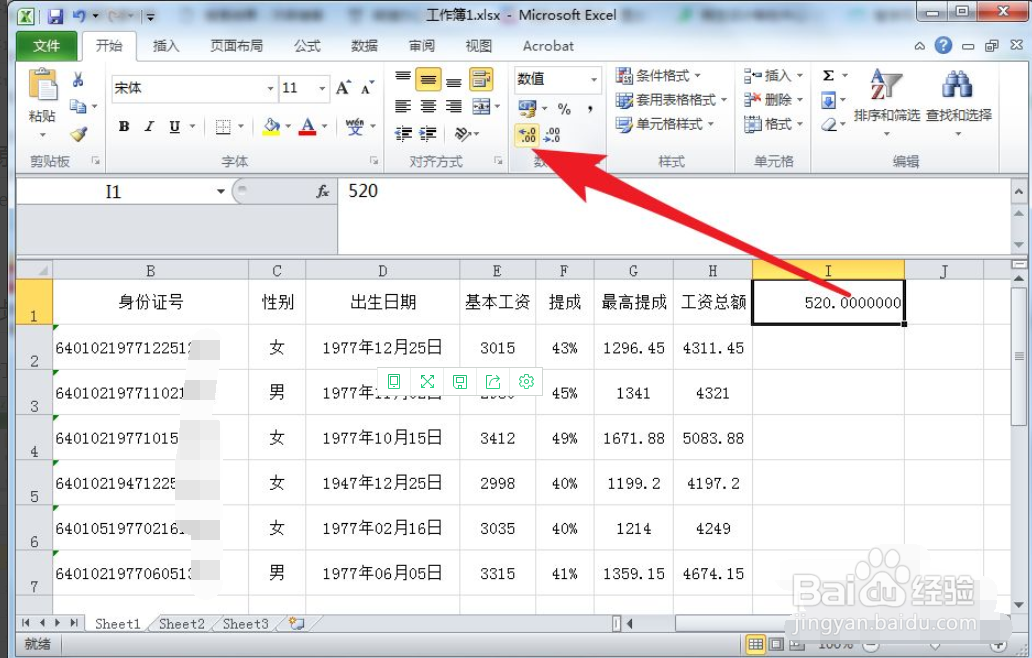This screenshot has height=658, width=1032.
Task: Align text left
Action: tap(403, 106)
